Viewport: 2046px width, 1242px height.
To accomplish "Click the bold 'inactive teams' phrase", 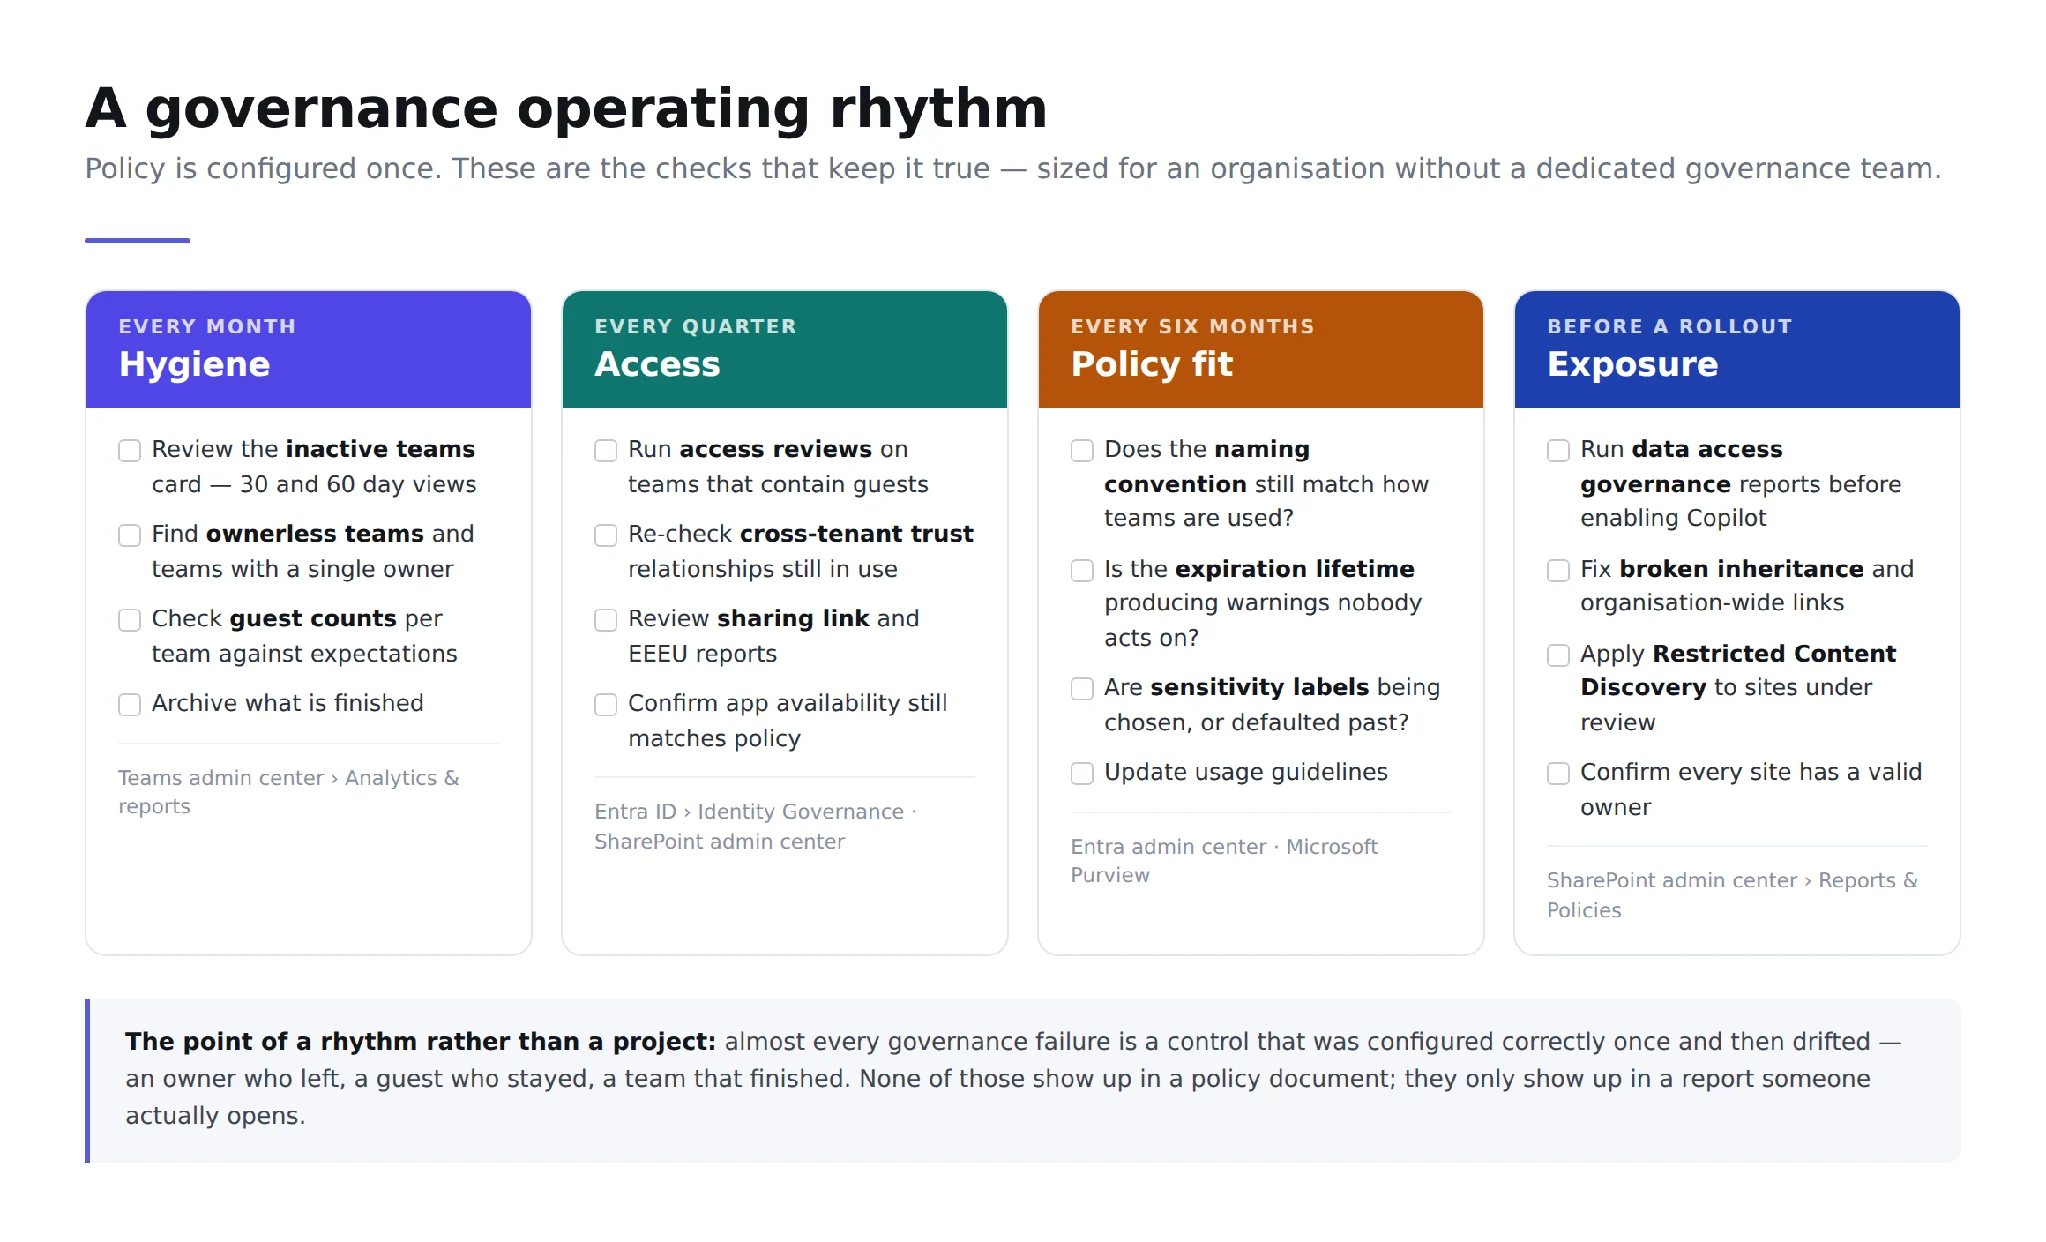I will 380,449.
